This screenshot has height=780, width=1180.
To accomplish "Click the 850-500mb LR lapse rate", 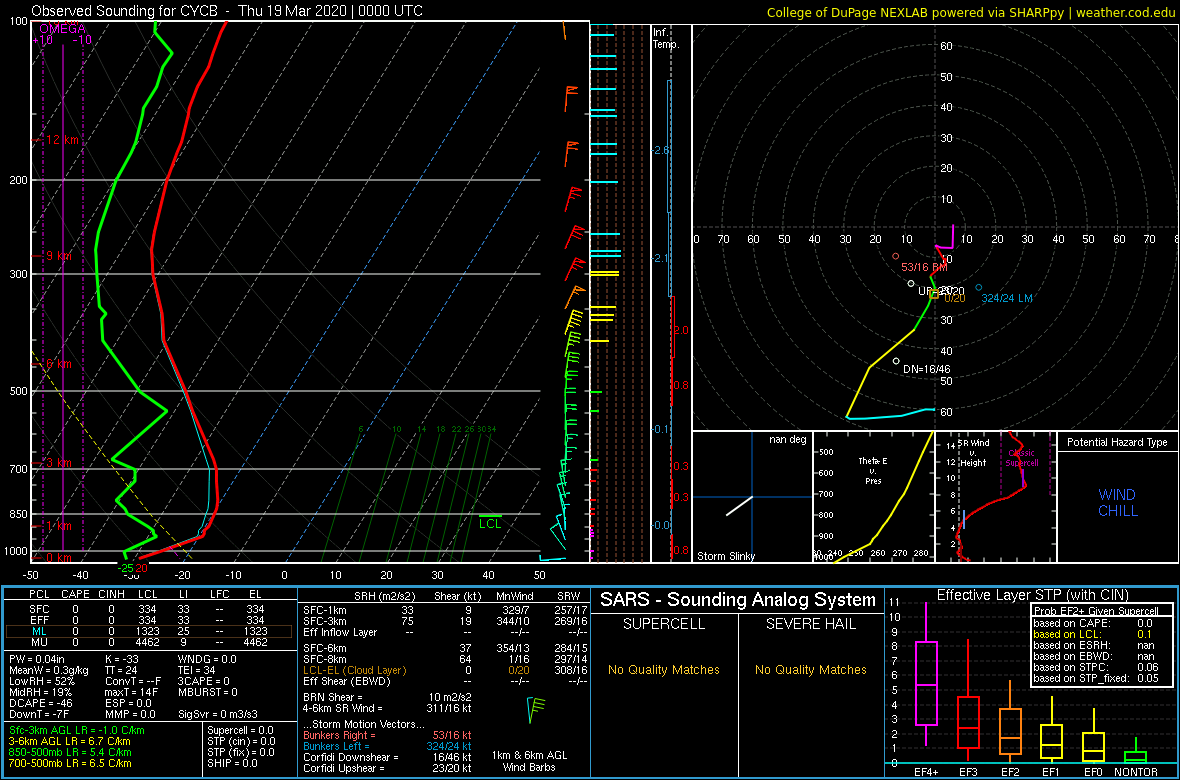I will click(69, 751).
